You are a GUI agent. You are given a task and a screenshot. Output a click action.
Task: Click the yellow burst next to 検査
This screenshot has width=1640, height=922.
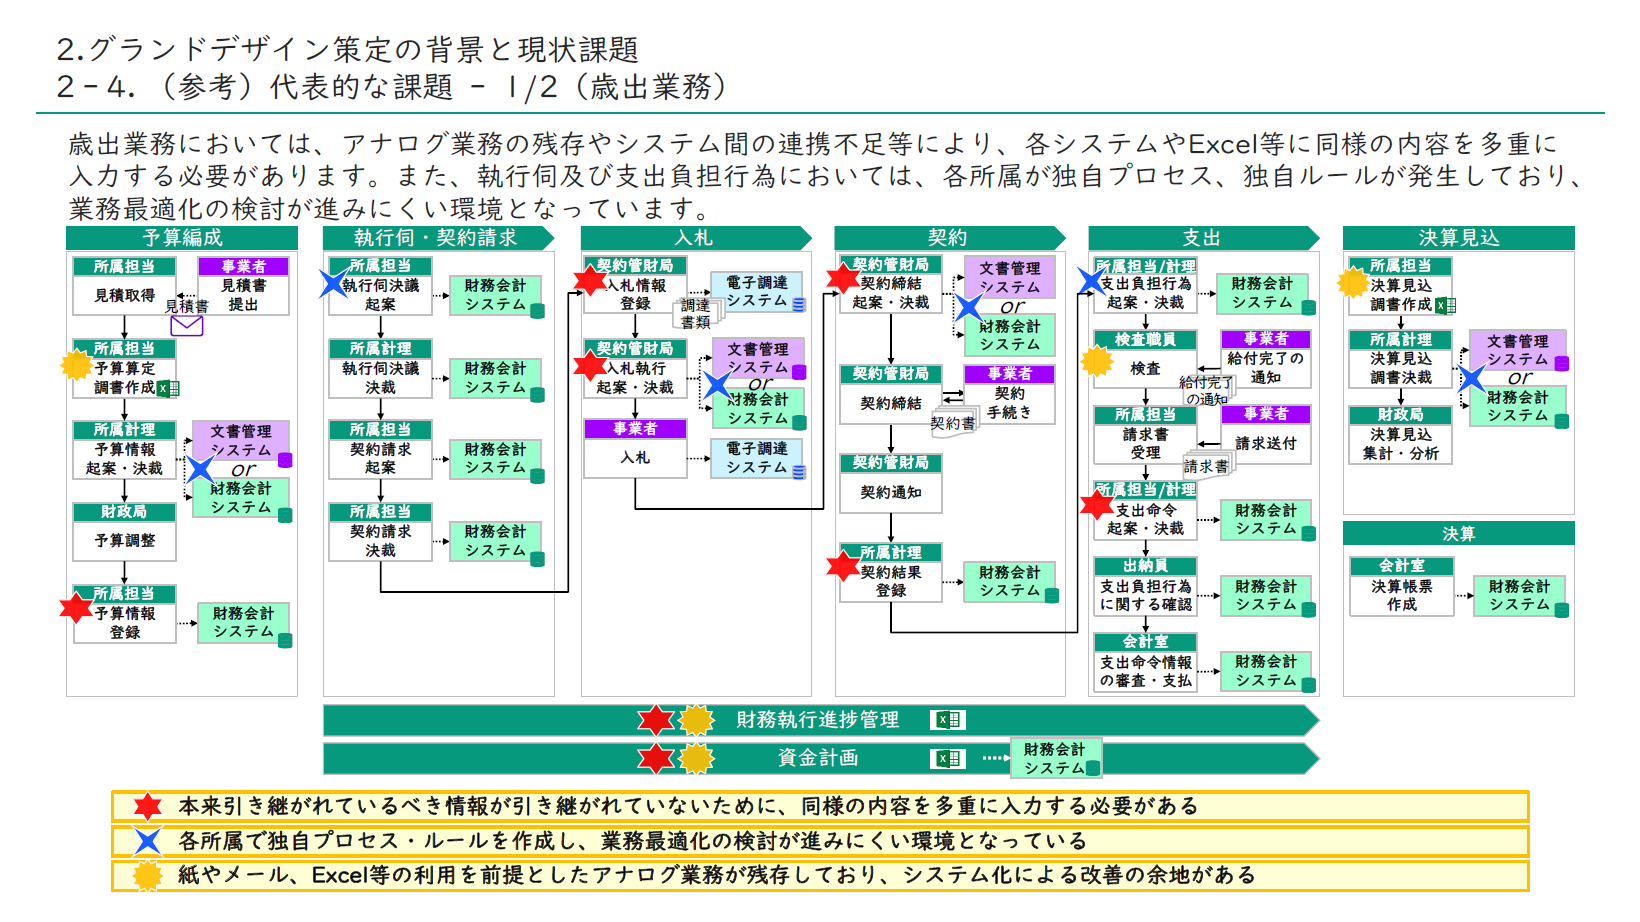[1097, 361]
